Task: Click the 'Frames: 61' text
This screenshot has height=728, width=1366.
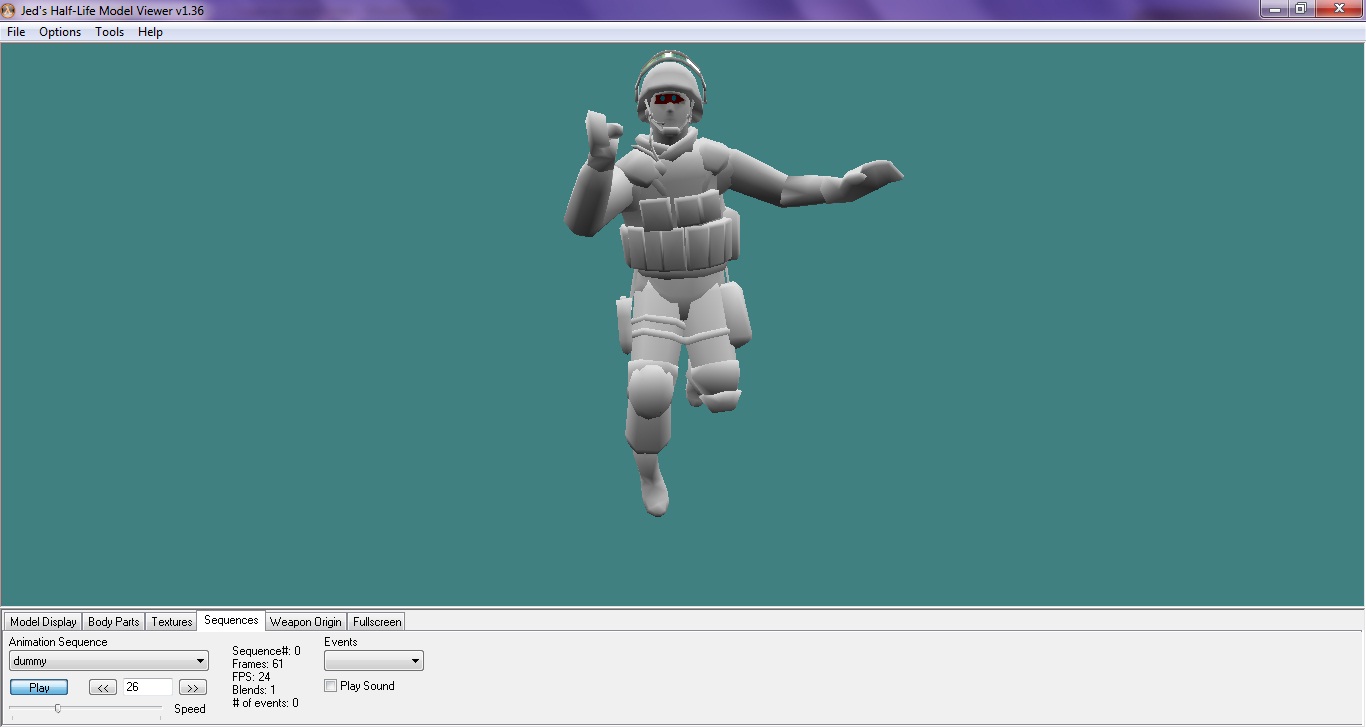Action: (x=258, y=664)
